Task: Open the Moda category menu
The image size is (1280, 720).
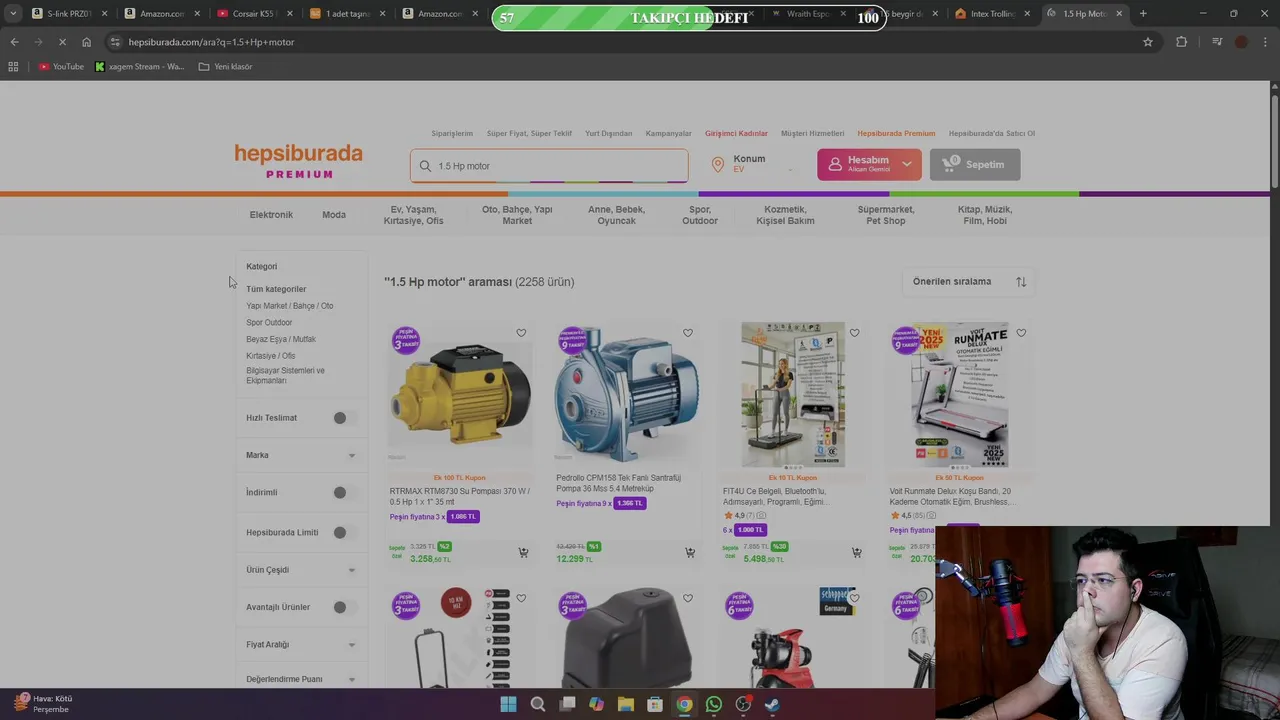Action: click(334, 215)
